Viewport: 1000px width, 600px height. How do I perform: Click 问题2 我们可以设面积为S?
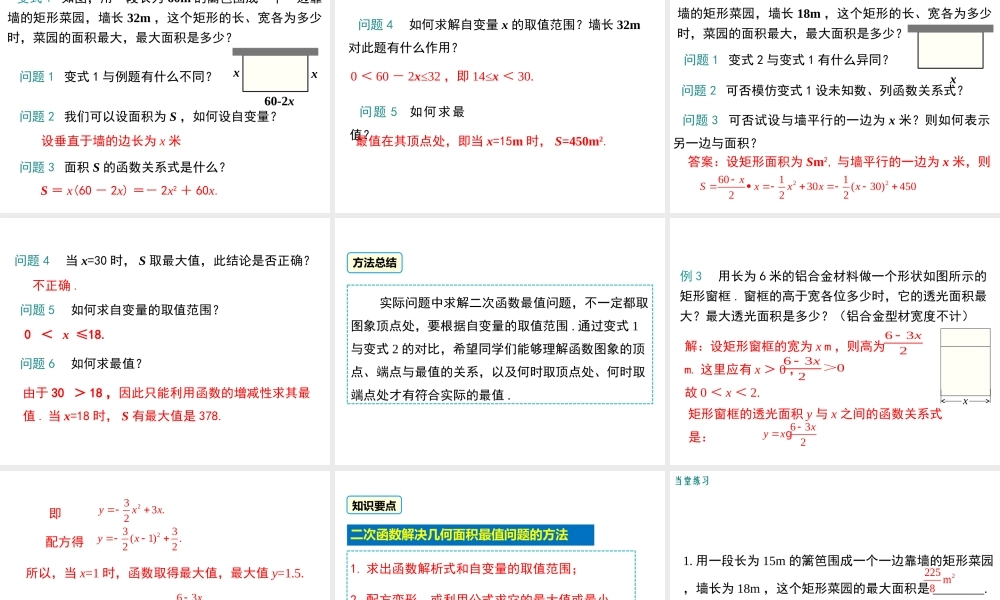pos(148,117)
